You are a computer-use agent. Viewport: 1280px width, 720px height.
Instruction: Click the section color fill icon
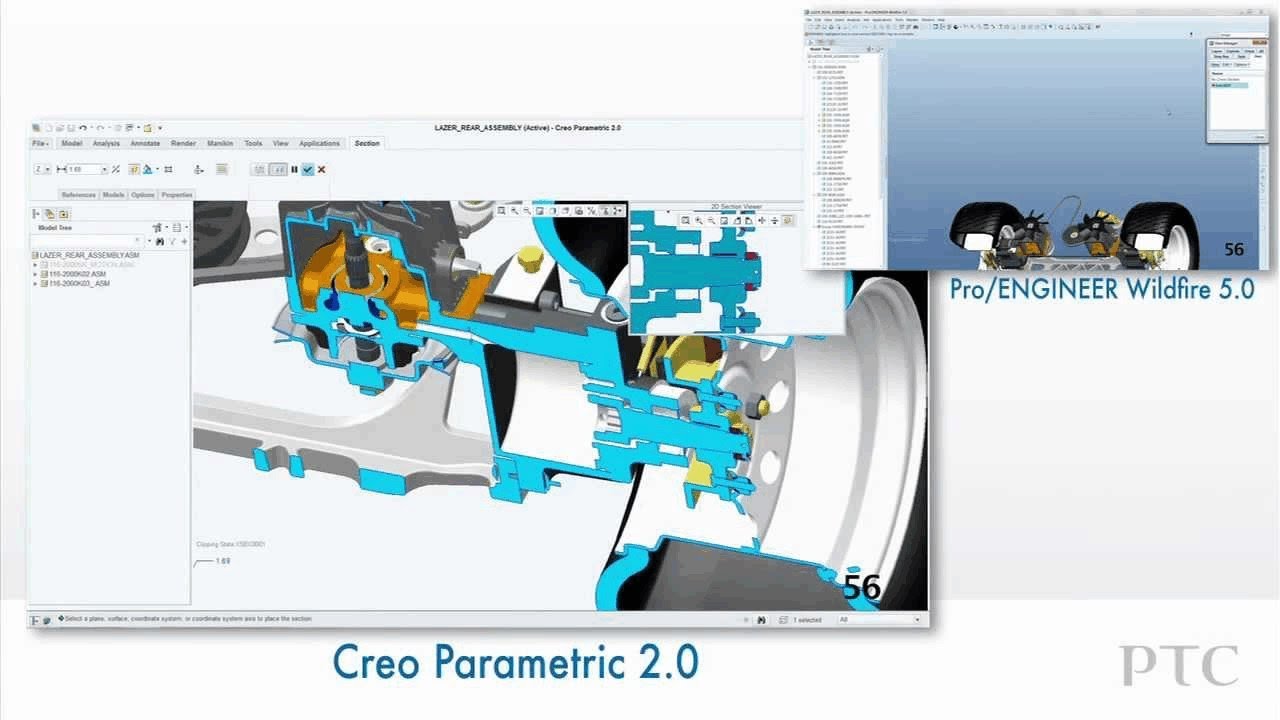coord(147,169)
